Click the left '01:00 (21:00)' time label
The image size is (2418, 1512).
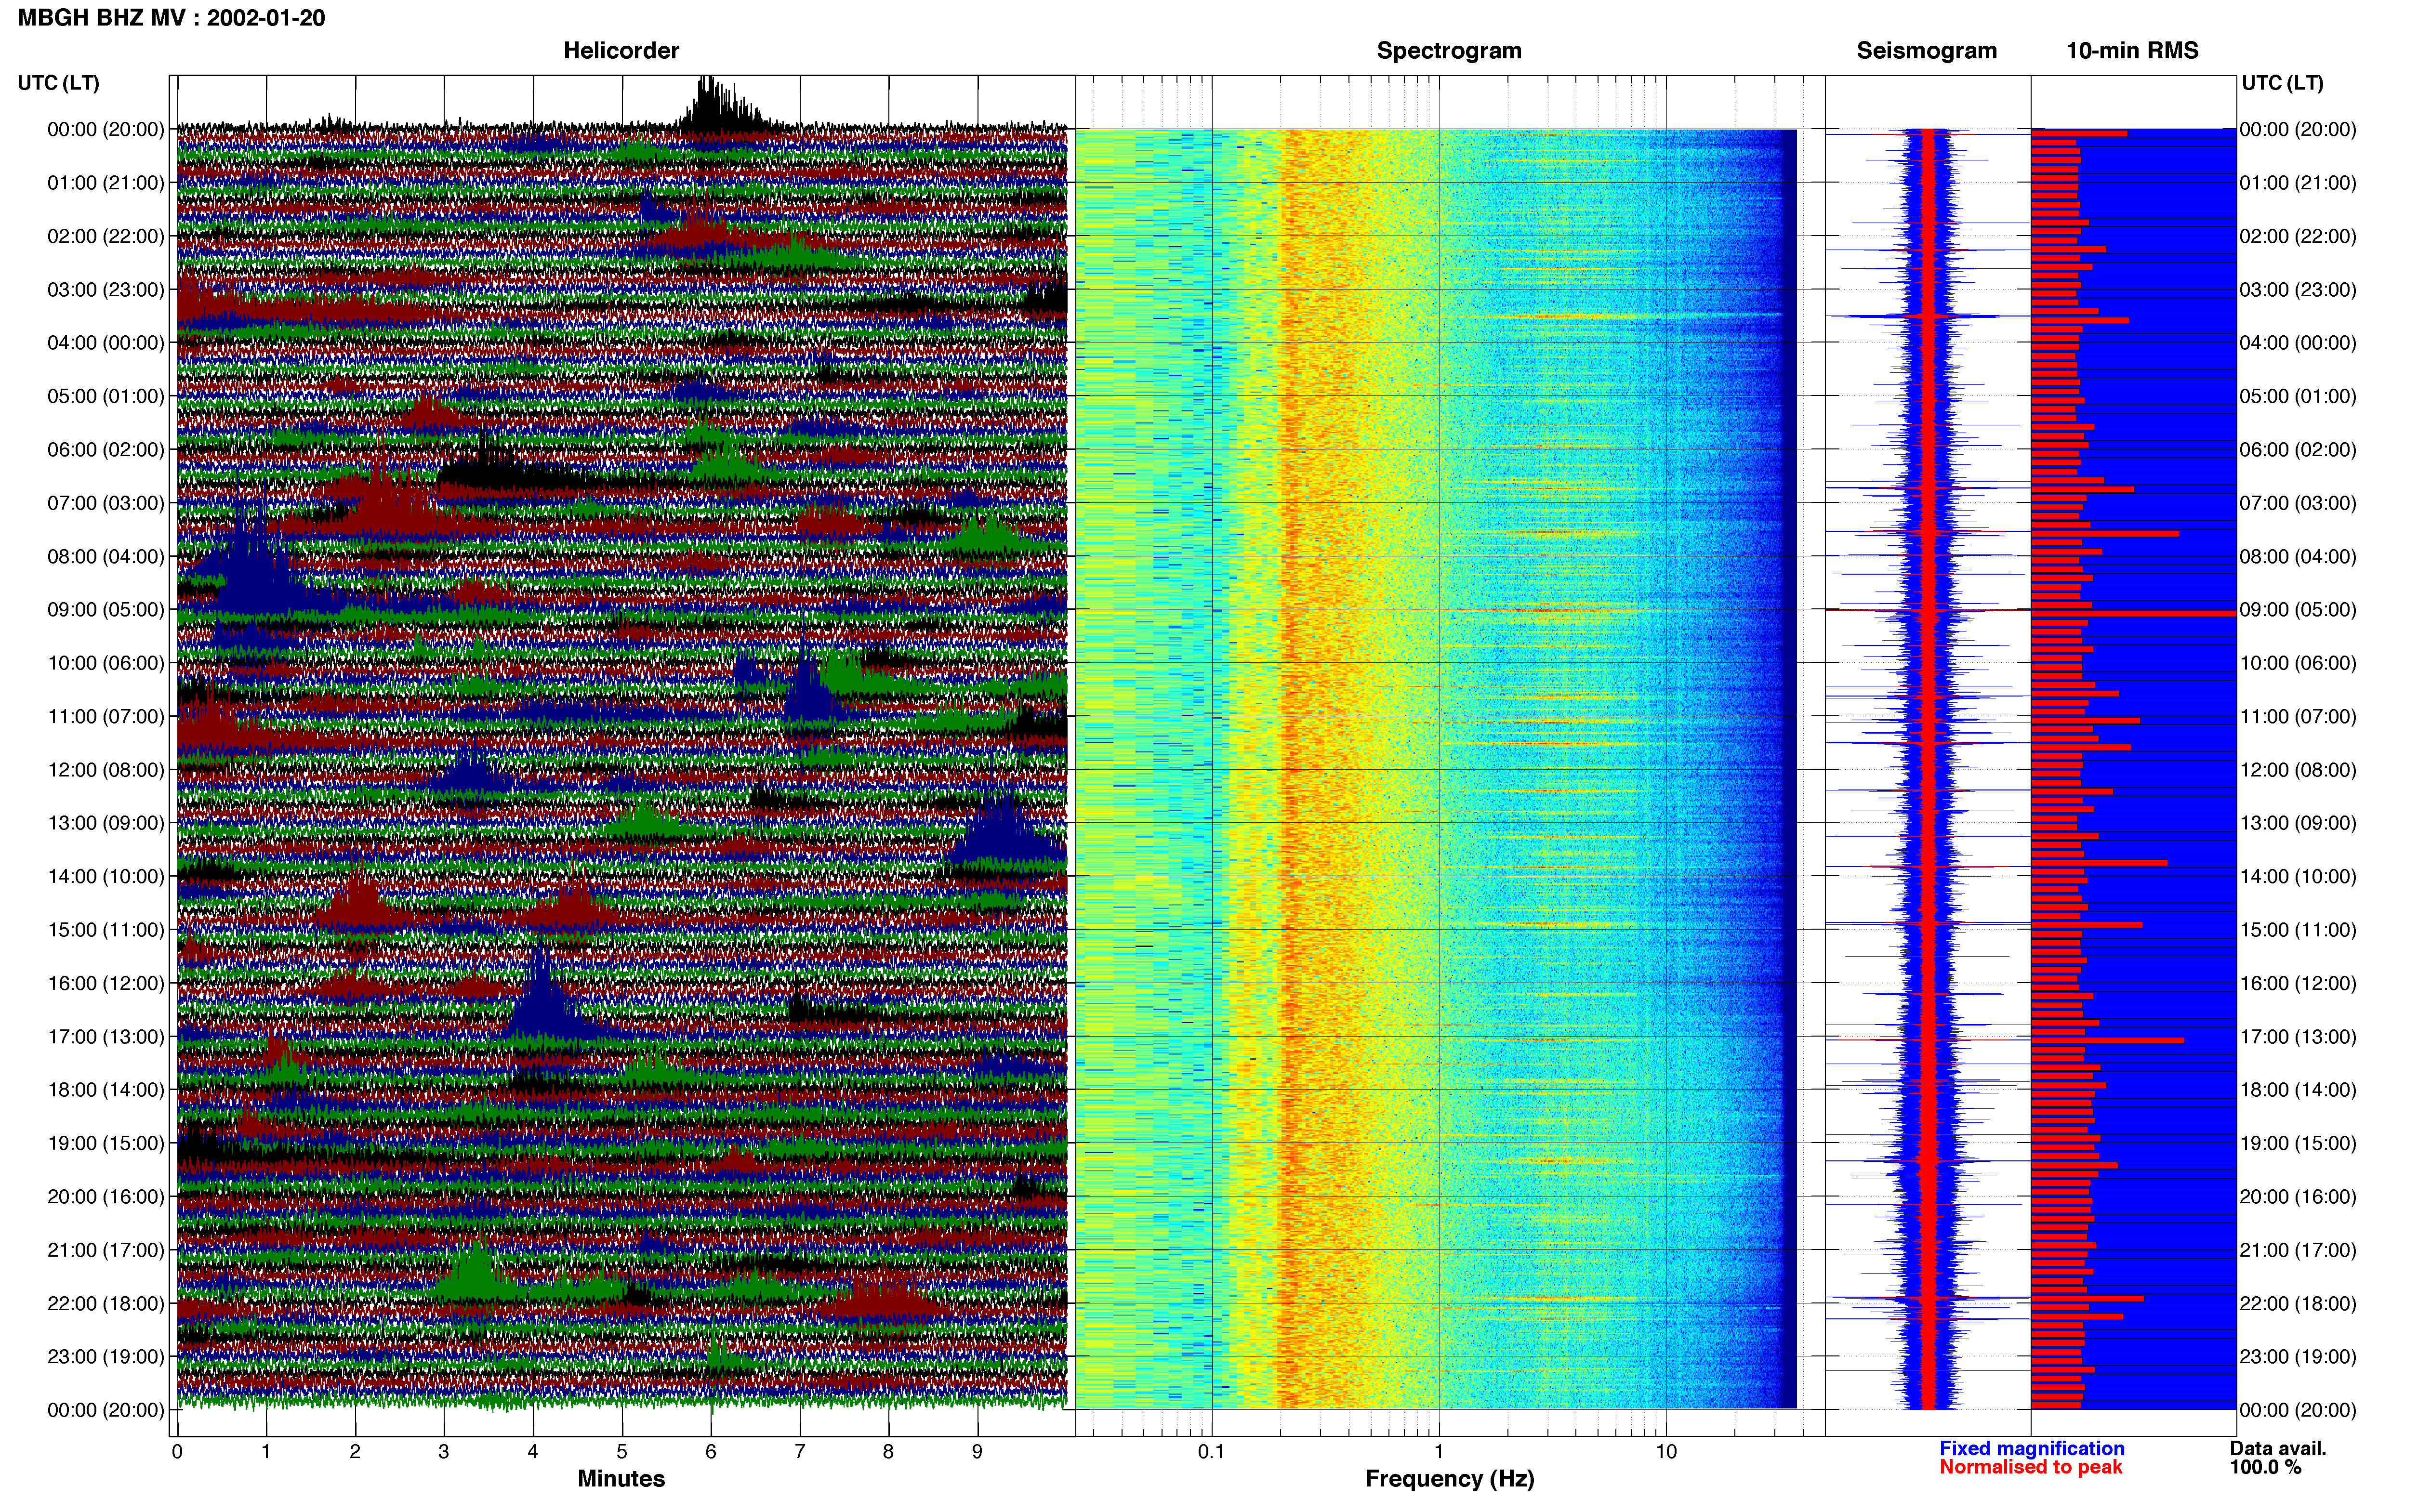[106, 182]
